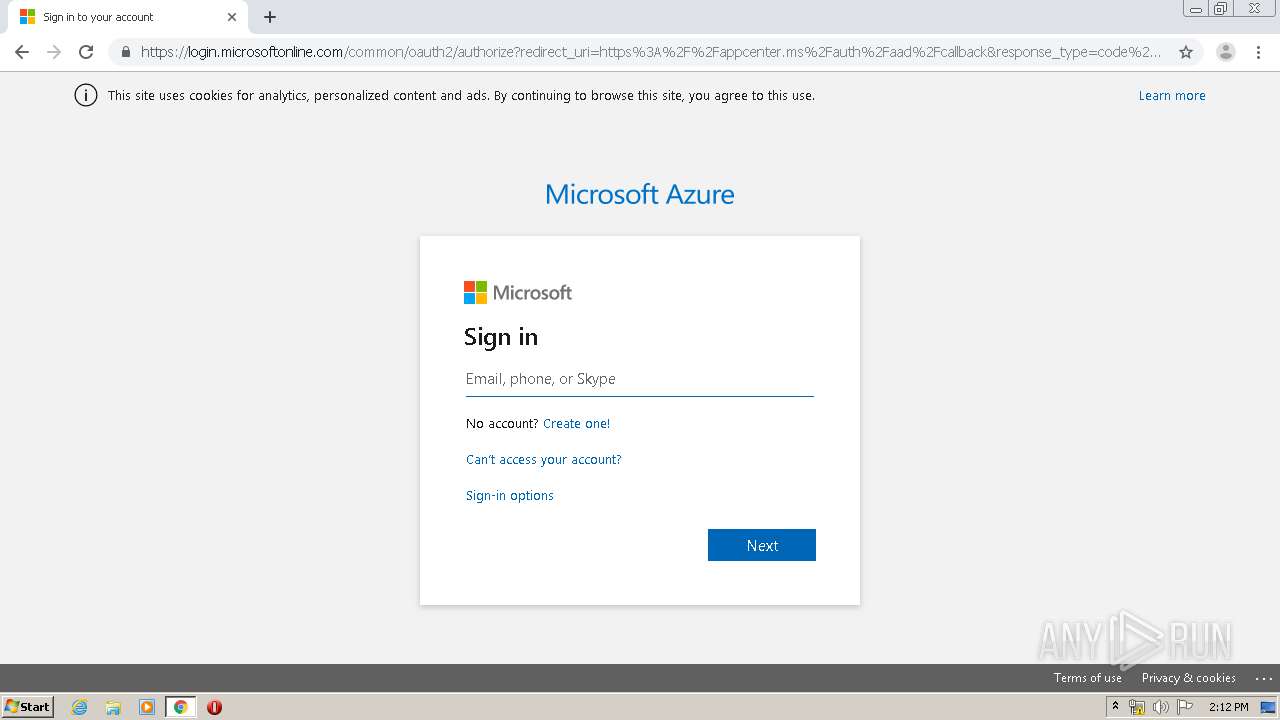Screen dimensions: 1280x720
Task: Bookmark page with the star icon
Action: pyautogui.click(x=1186, y=52)
